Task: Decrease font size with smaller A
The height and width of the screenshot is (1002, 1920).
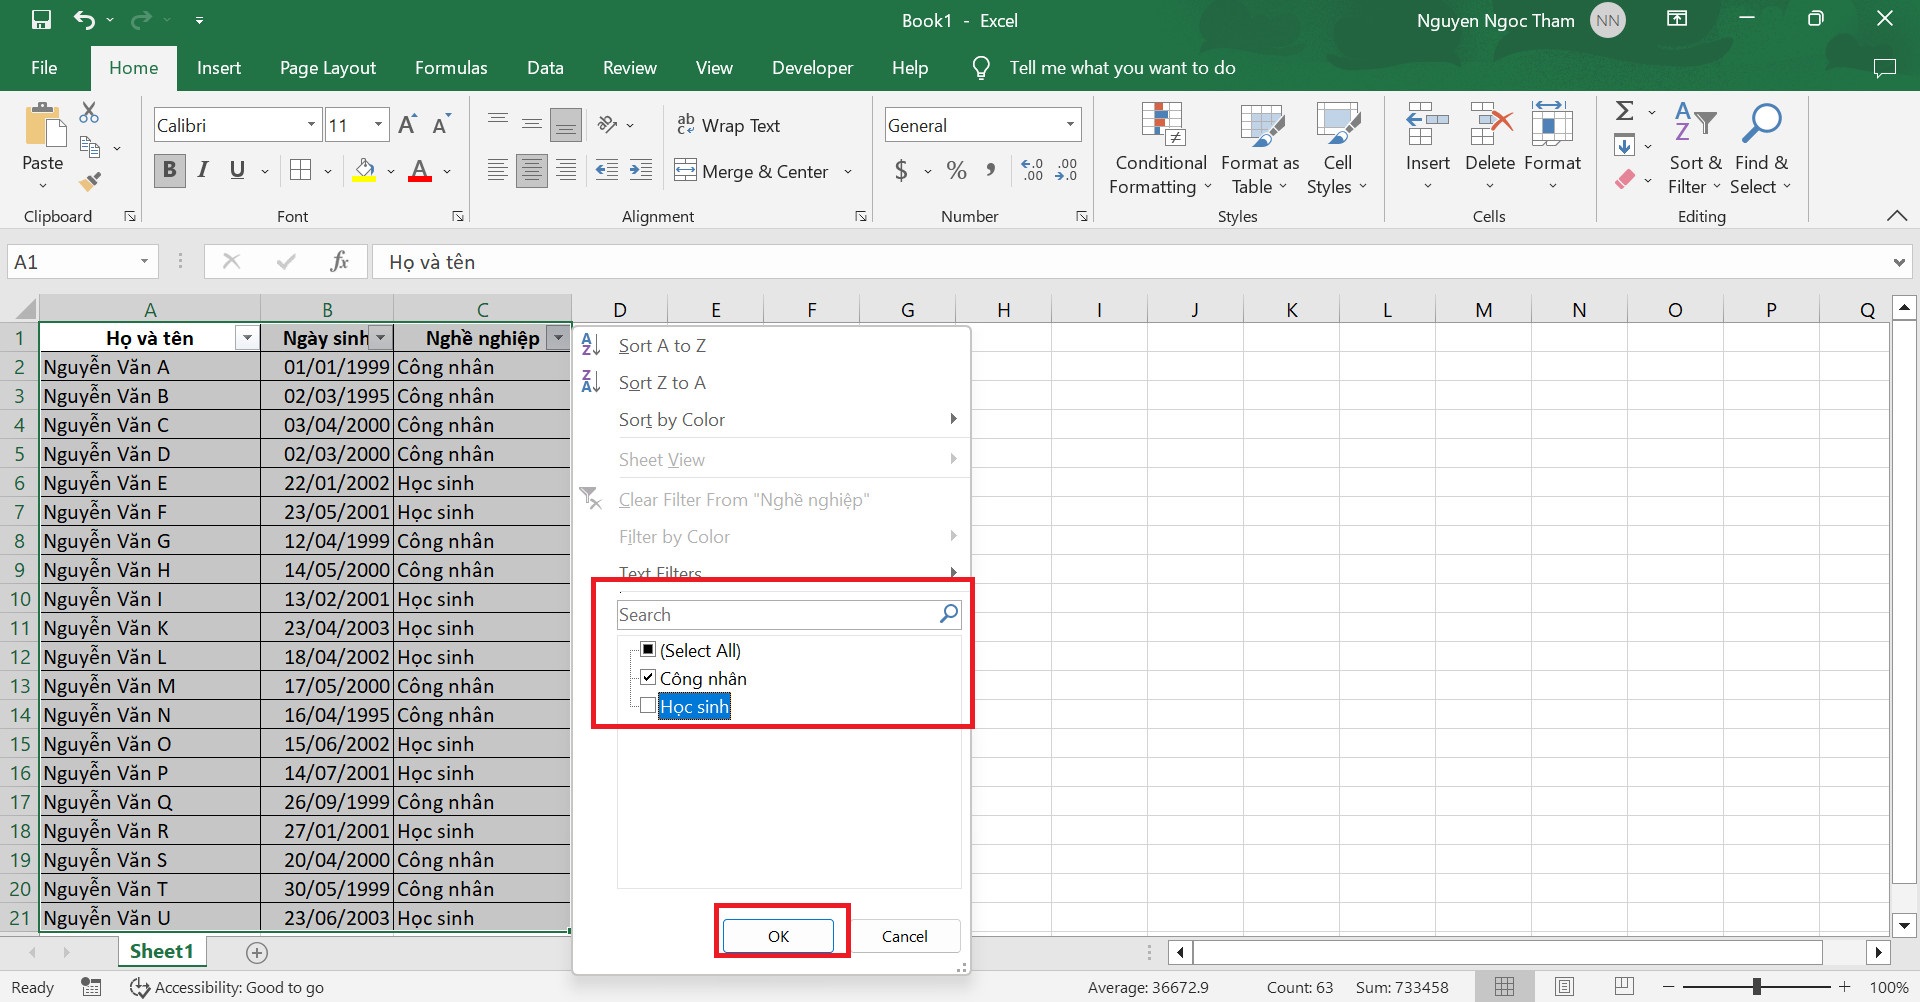Action: [x=441, y=125]
